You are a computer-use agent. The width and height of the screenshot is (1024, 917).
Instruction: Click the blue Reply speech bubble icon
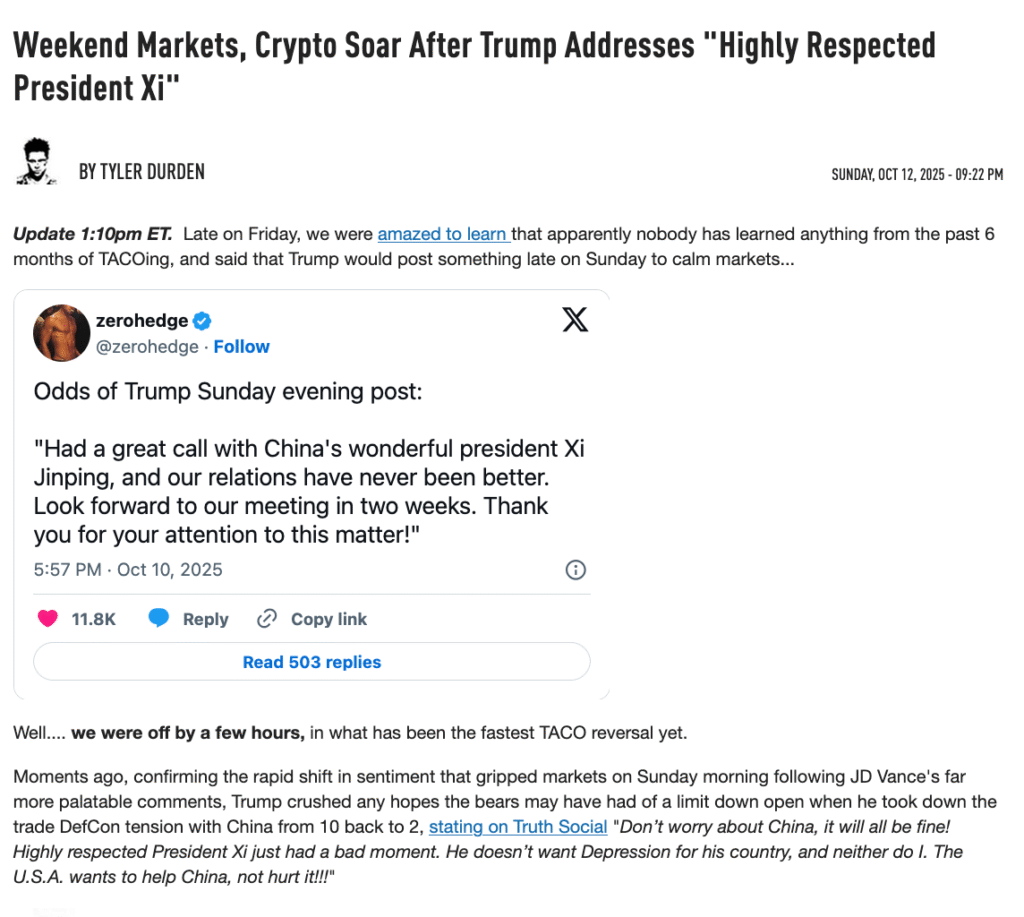(158, 619)
